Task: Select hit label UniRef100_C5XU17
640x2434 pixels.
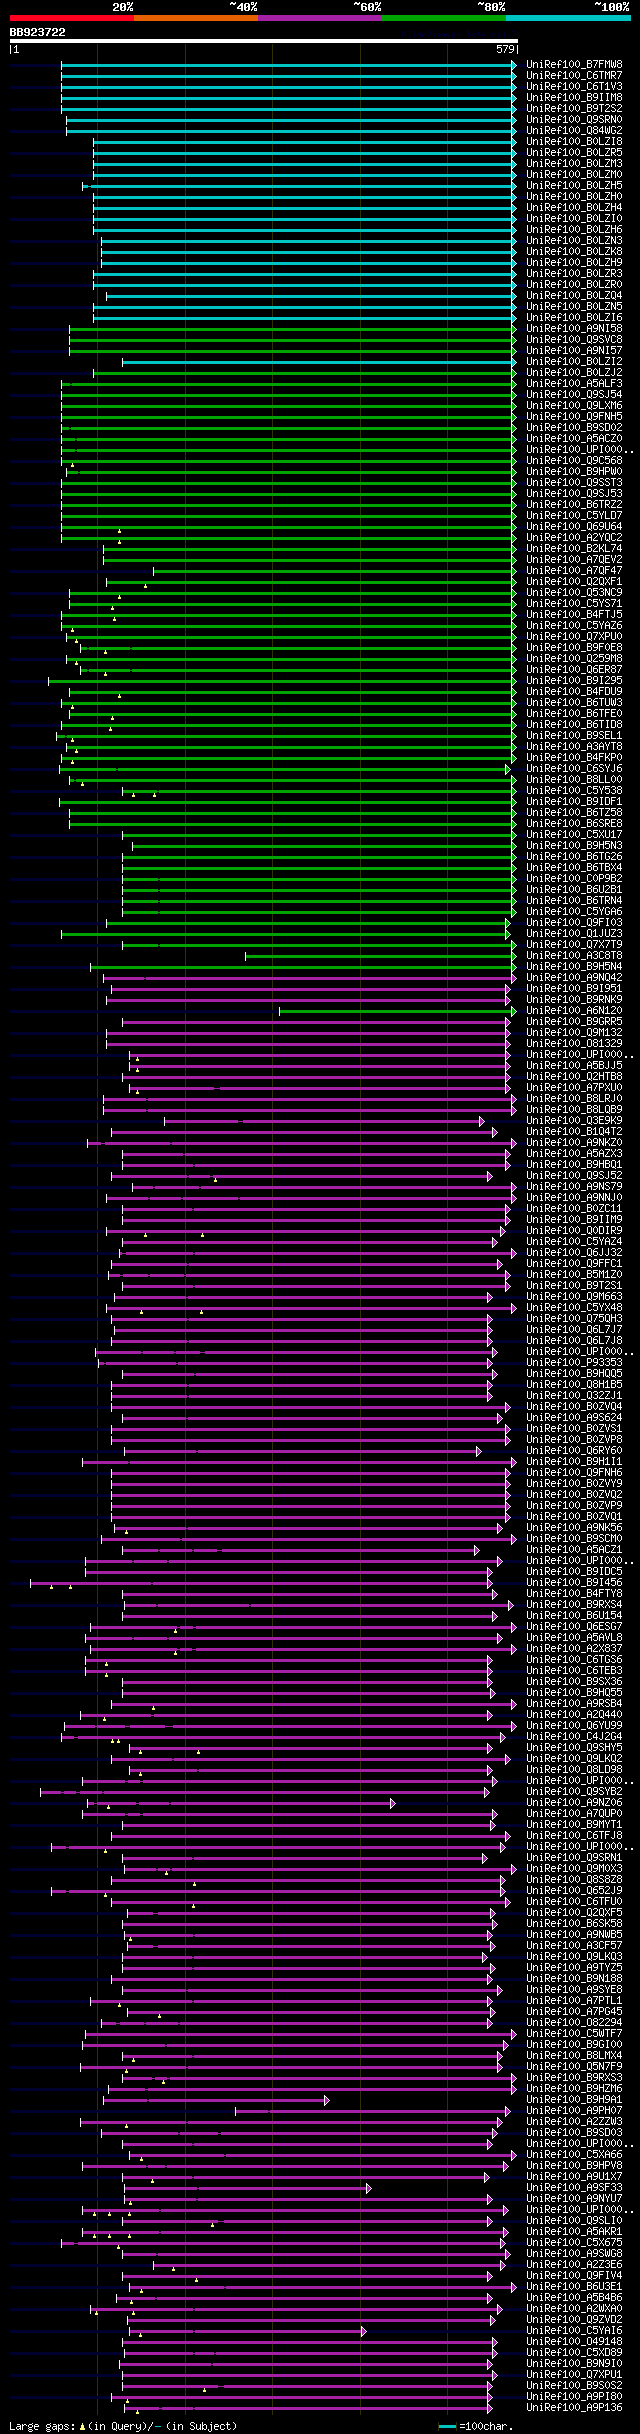Action: (574, 835)
